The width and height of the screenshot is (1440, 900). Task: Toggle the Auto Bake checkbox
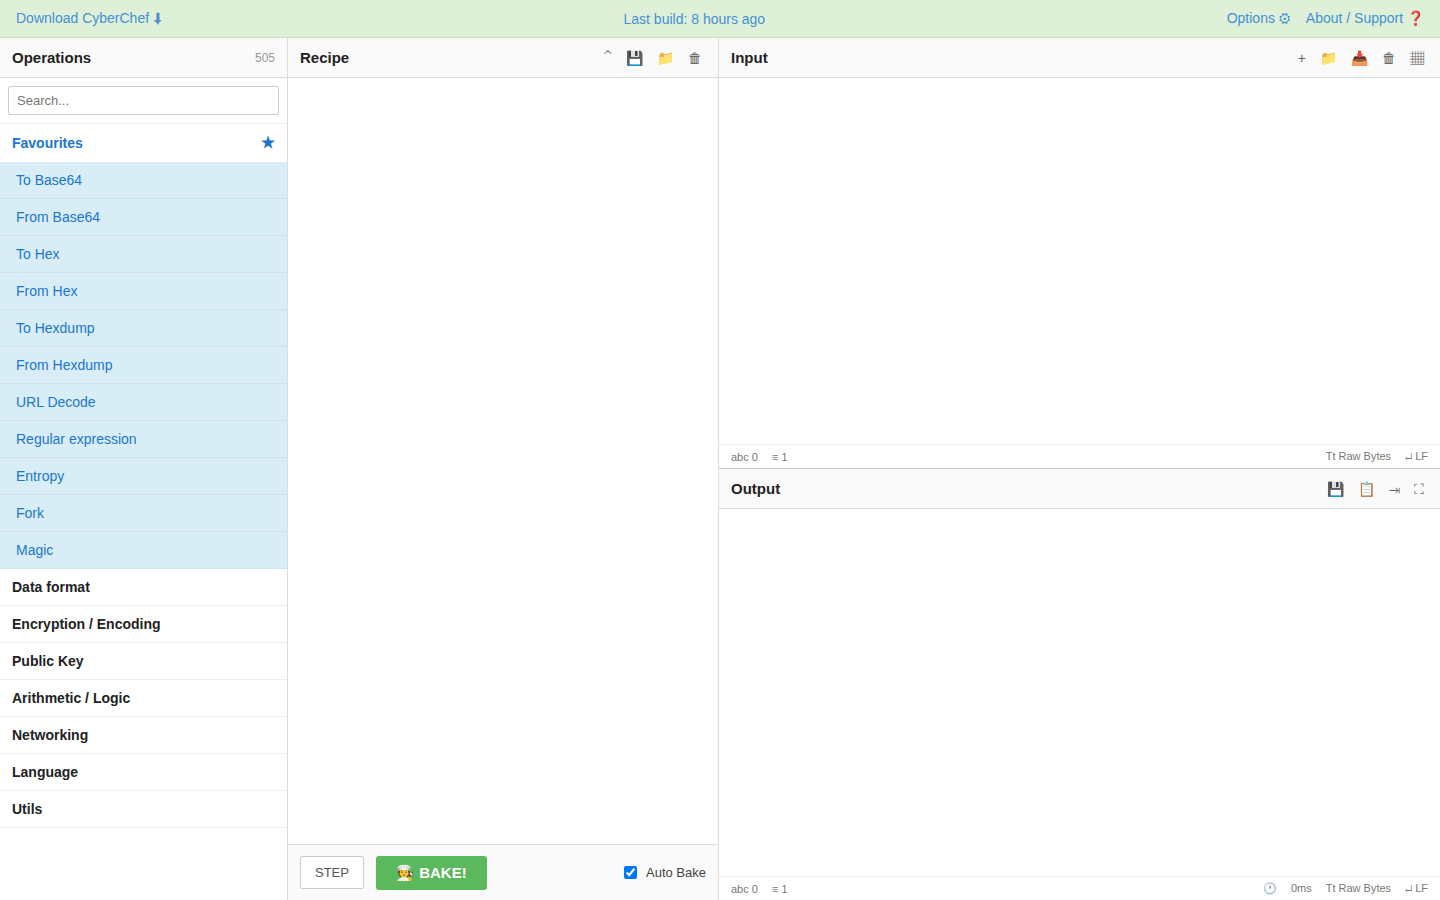630,872
